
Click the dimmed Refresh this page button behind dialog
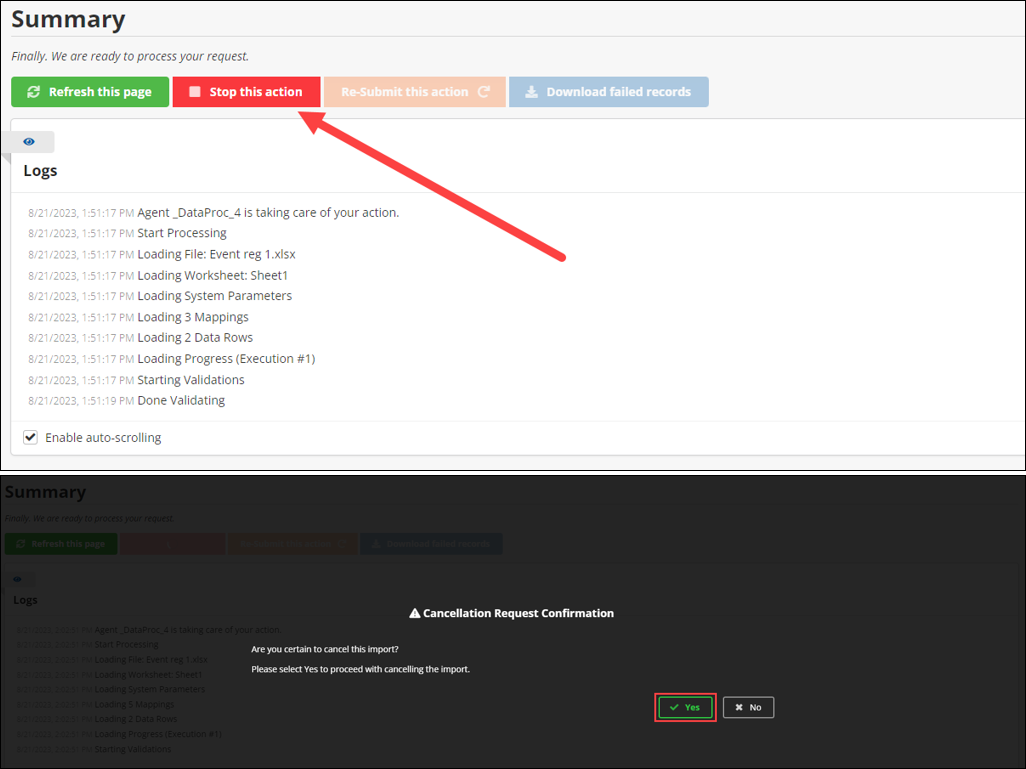pyautogui.click(x=61, y=544)
